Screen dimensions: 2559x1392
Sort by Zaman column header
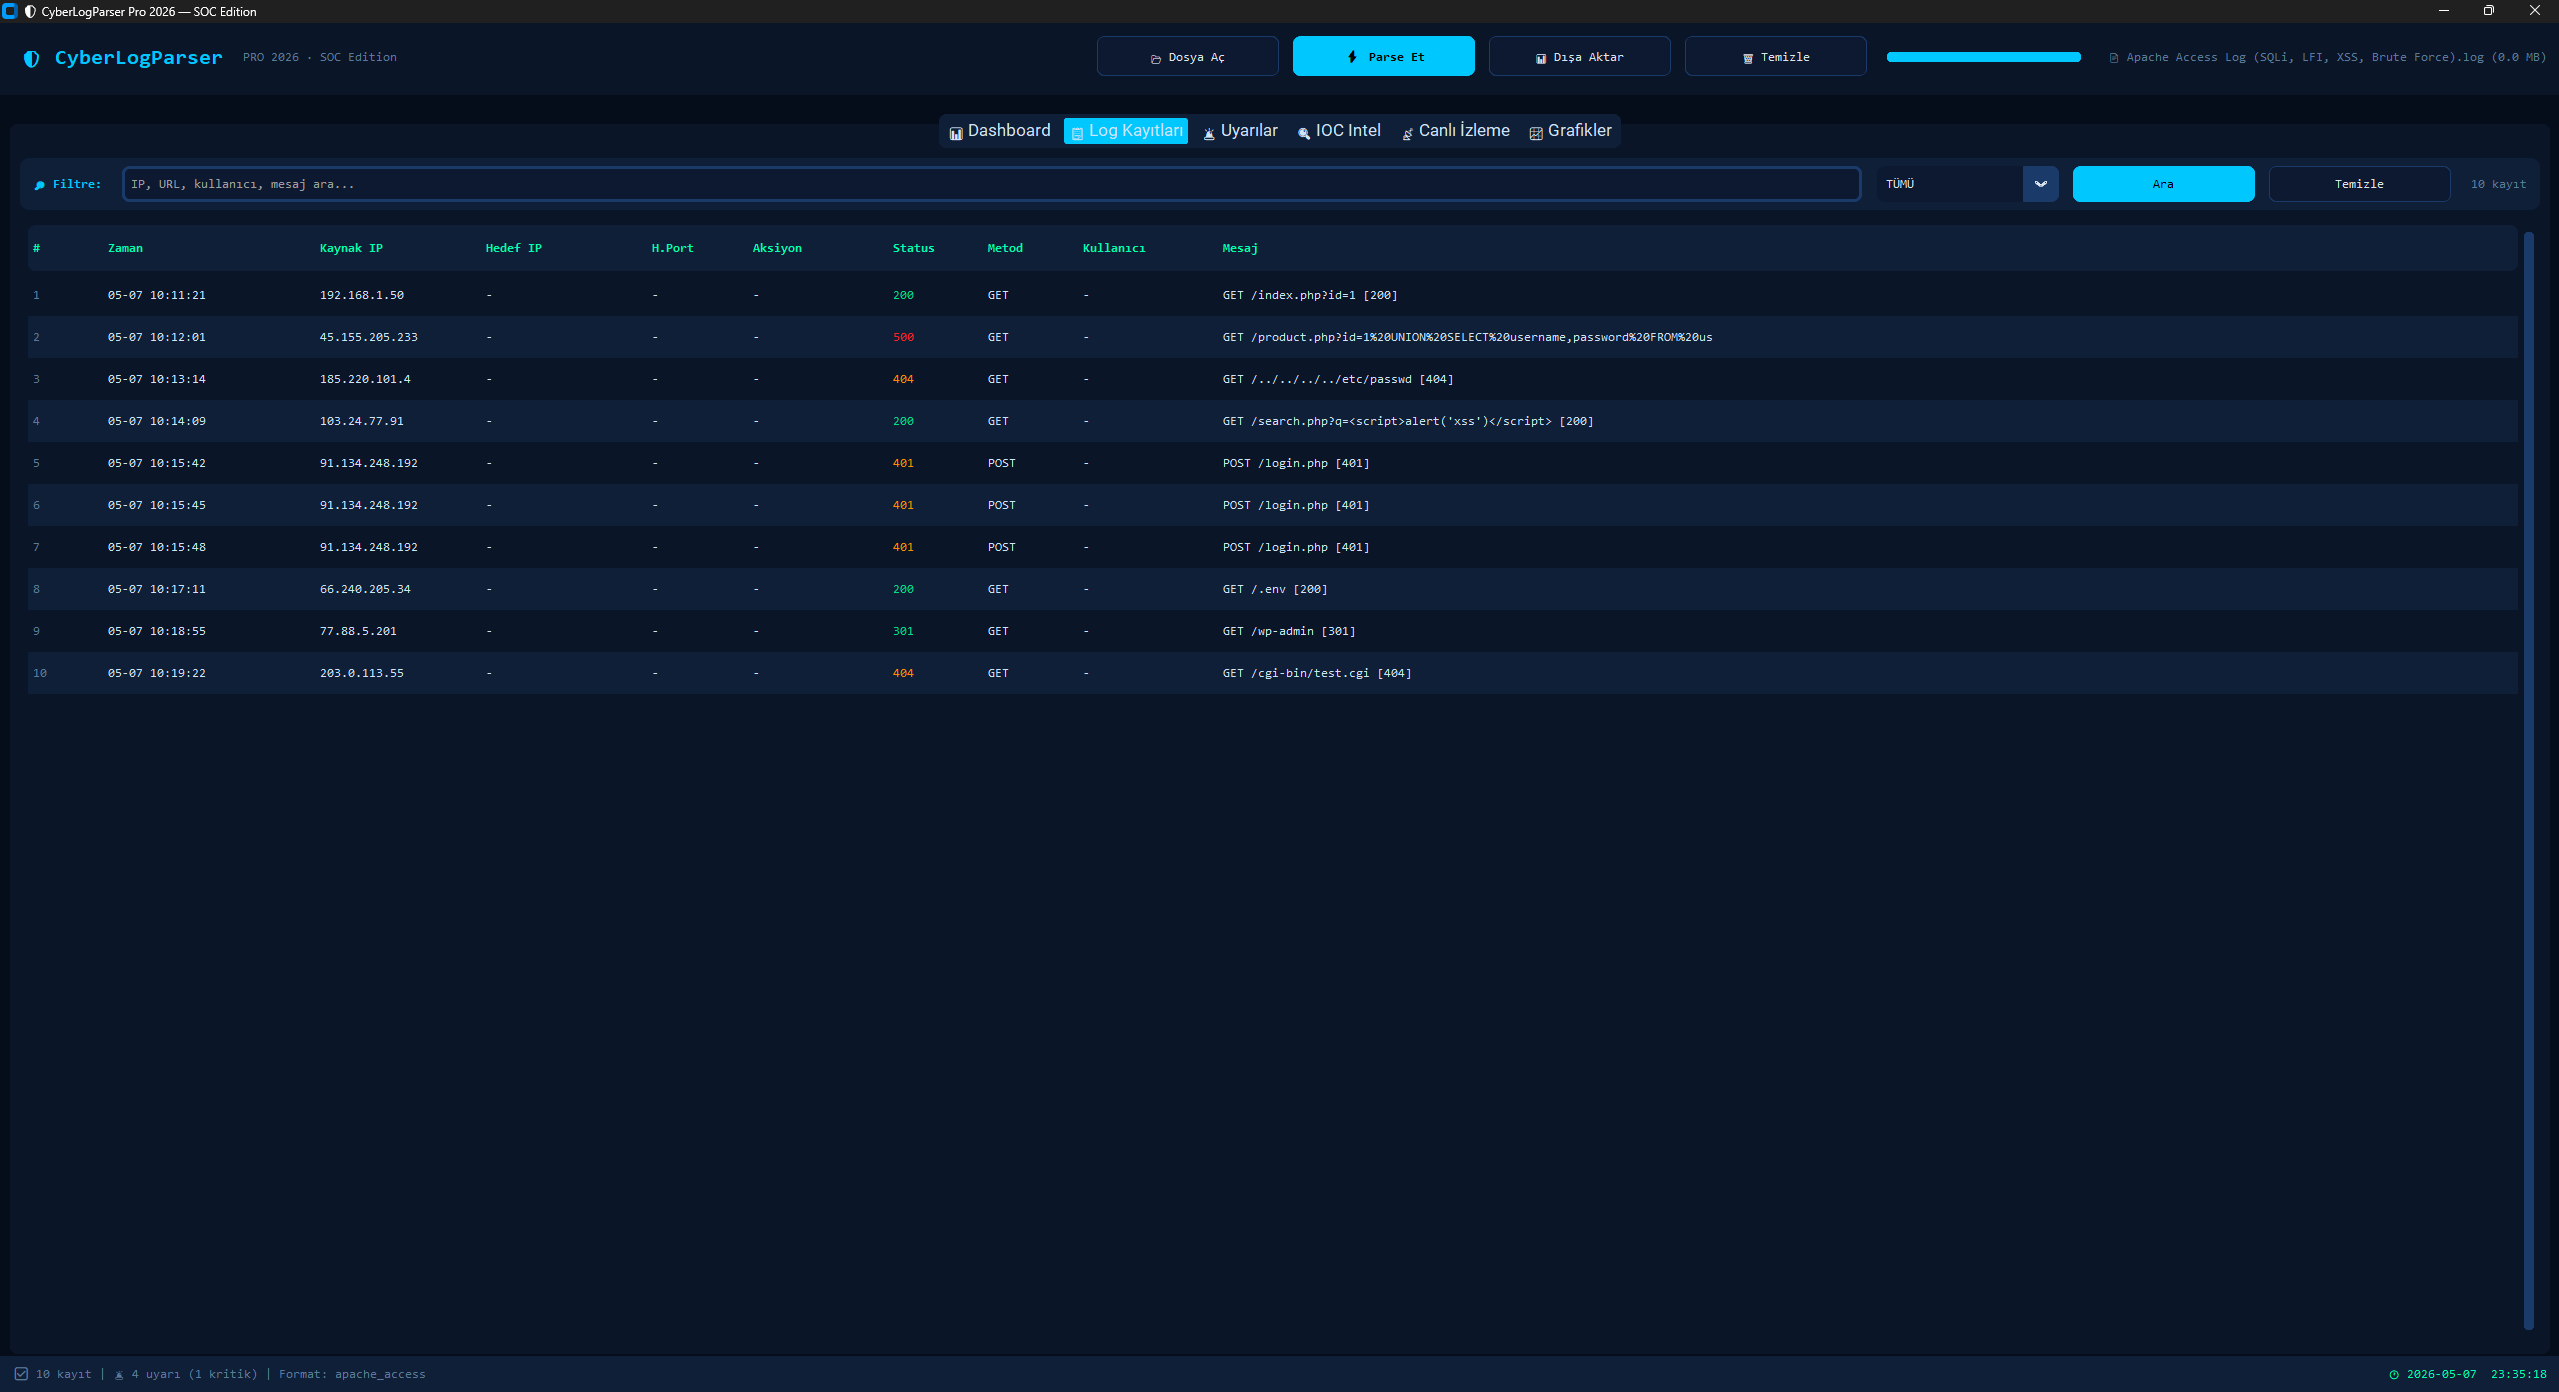pos(125,248)
